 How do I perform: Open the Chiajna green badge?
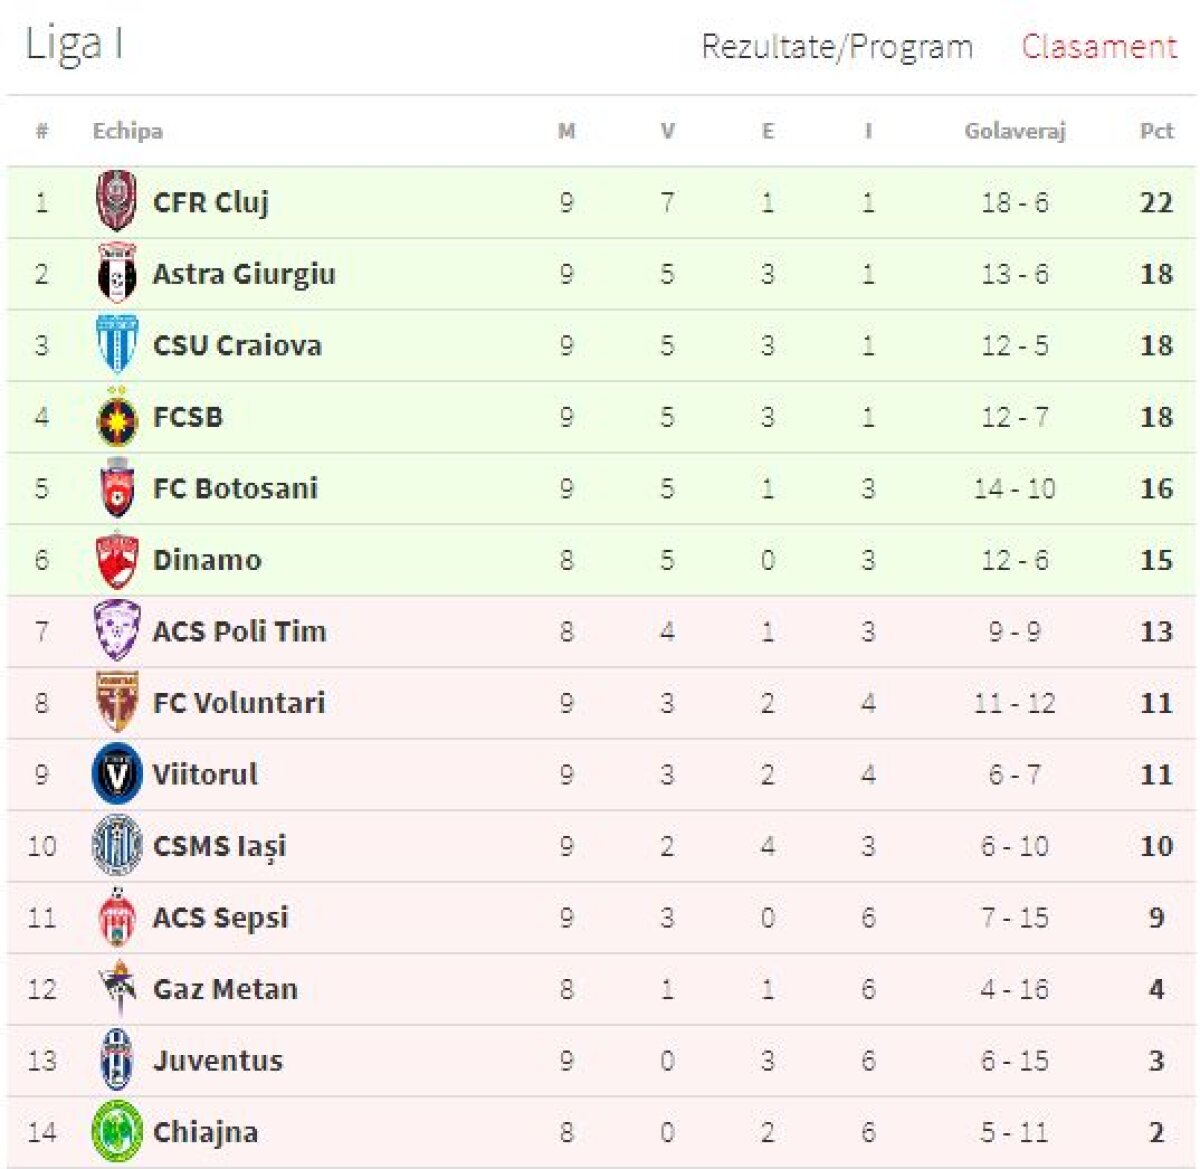117,1132
